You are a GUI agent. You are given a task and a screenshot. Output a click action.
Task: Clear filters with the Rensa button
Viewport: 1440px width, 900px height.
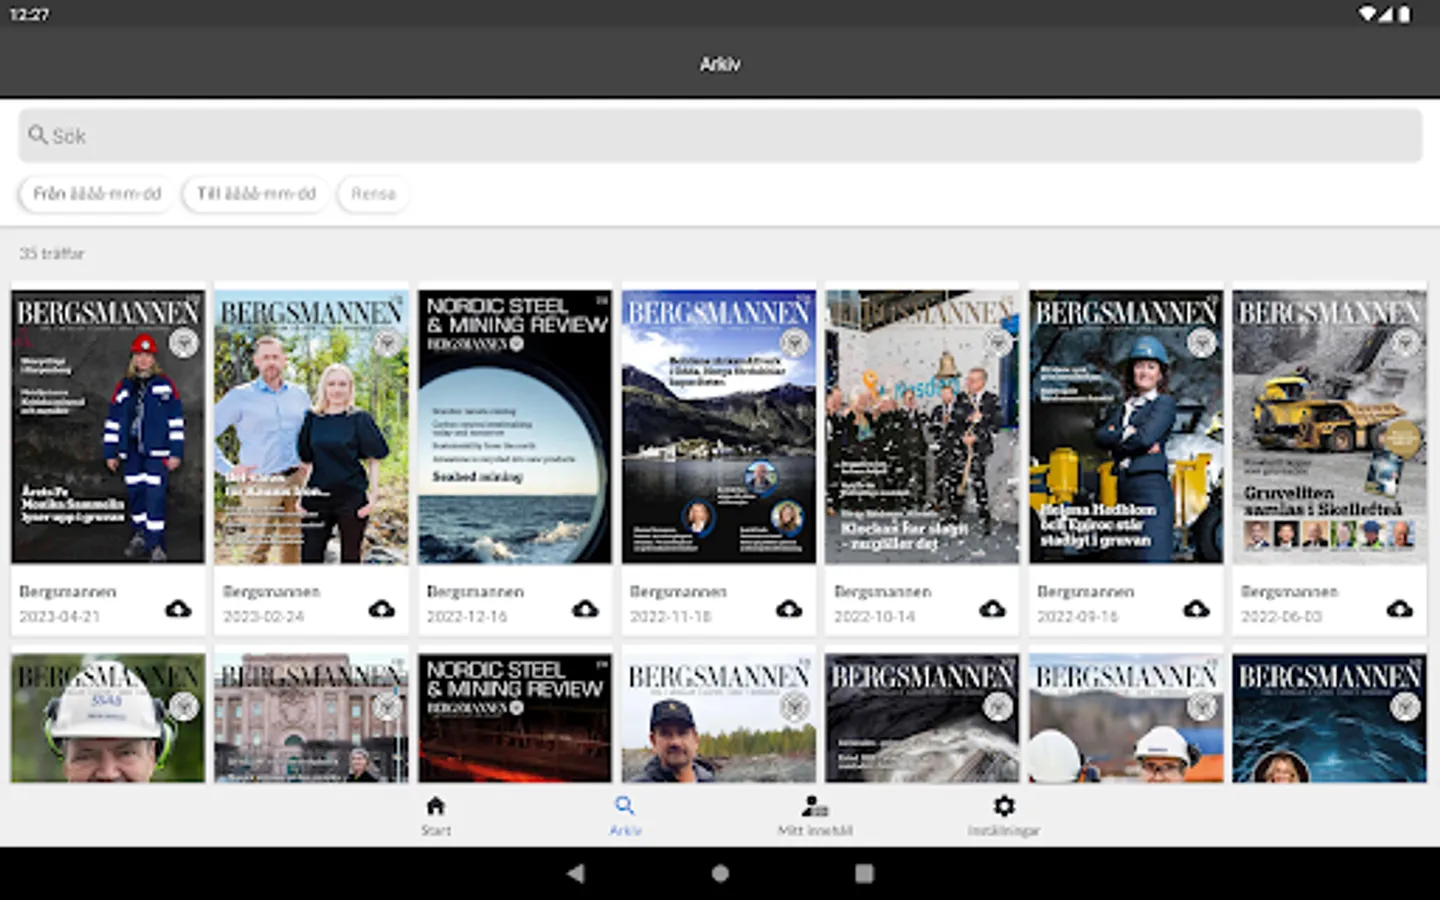[x=373, y=194]
